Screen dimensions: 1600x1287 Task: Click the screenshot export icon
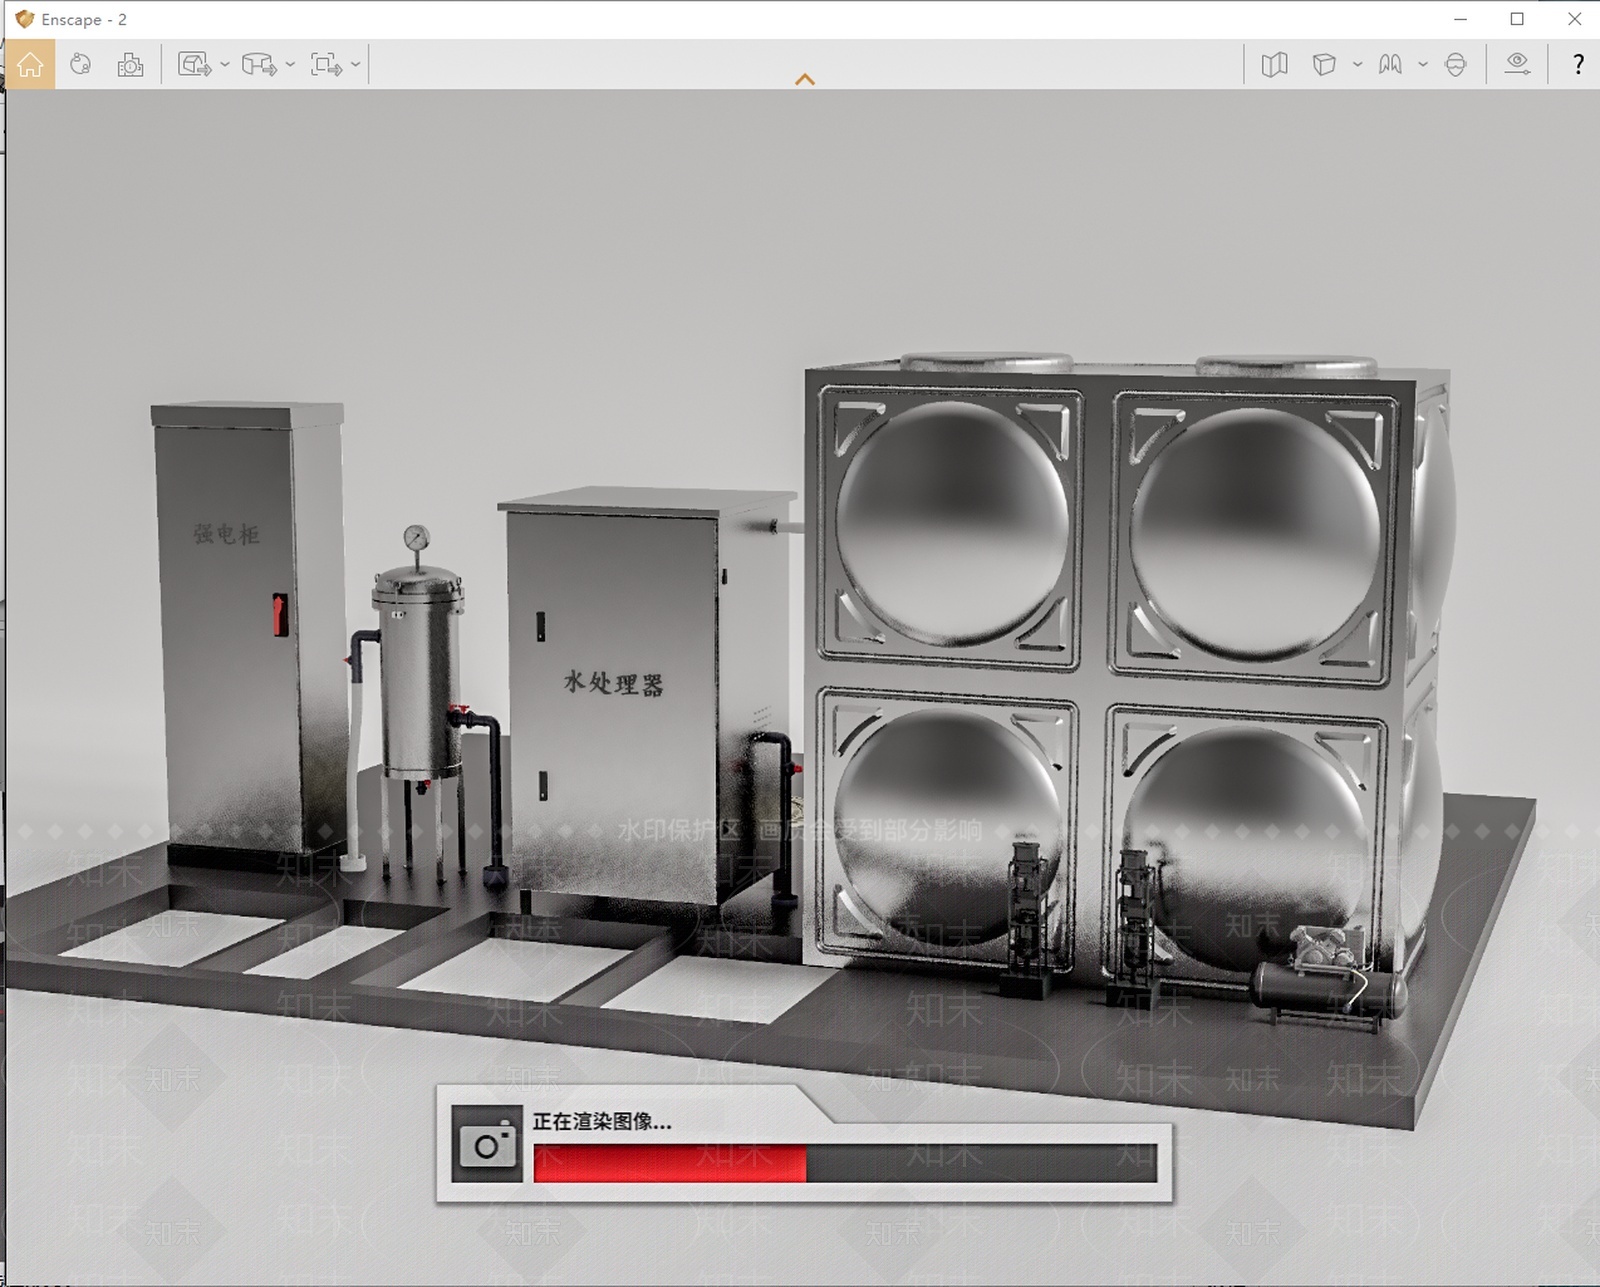coord(195,65)
